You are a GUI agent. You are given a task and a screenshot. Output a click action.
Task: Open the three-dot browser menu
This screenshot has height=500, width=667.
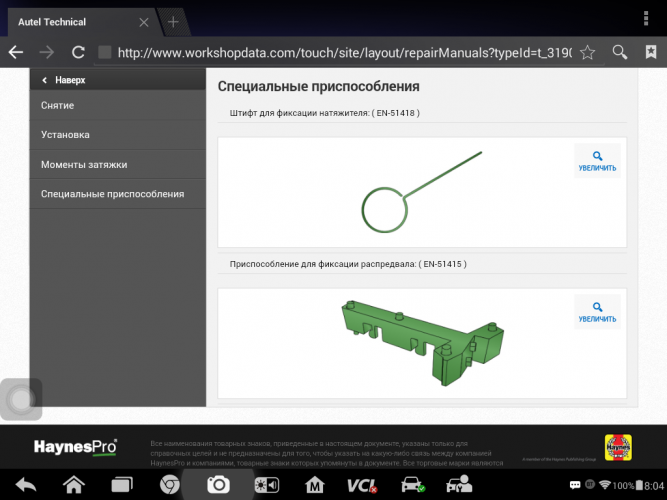coord(646,19)
